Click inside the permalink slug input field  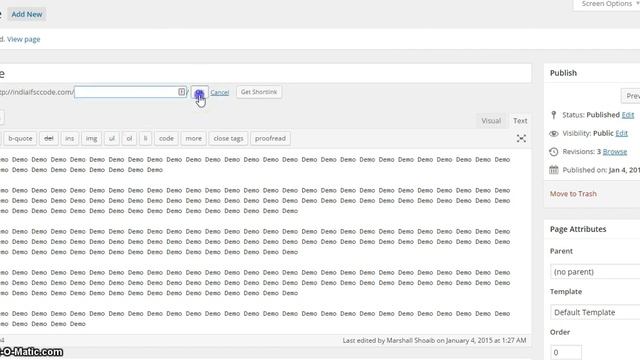click(x=130, y=92)
